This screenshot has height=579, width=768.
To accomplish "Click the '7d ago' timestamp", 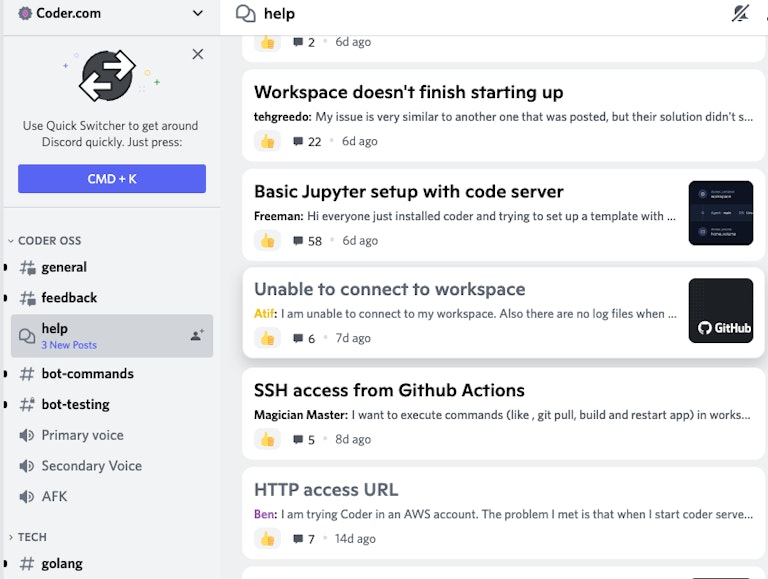I will (353, 338).
